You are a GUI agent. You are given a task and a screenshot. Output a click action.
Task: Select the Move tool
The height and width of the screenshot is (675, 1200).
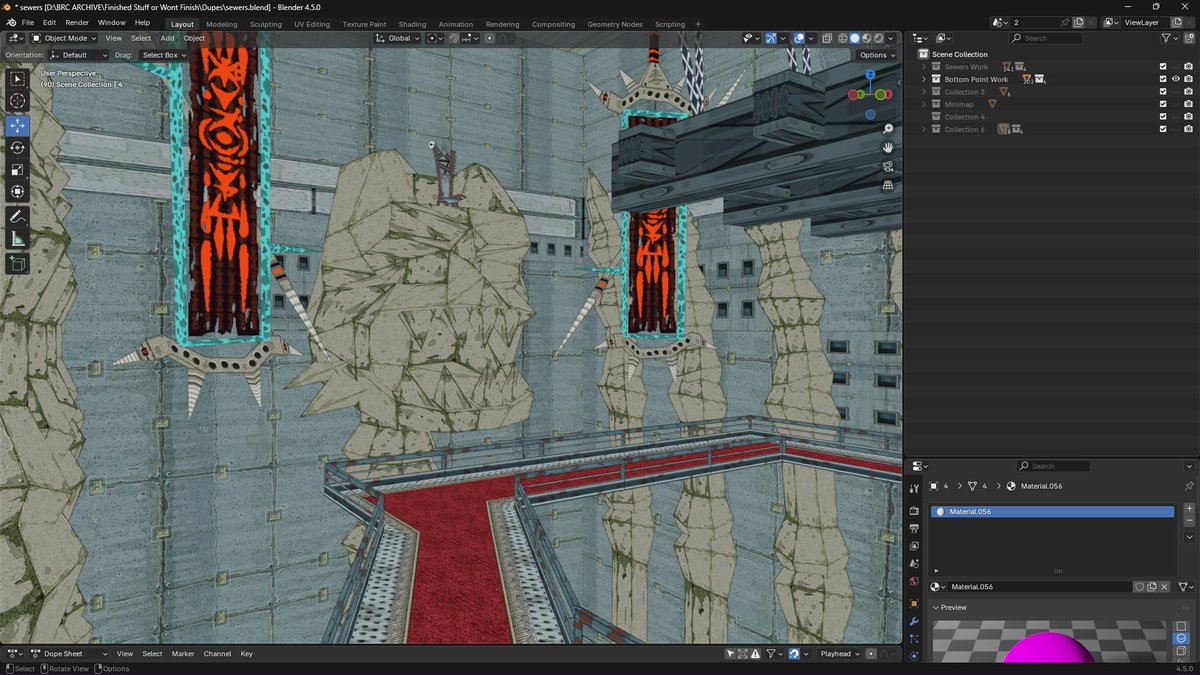[x=18, y=126]
